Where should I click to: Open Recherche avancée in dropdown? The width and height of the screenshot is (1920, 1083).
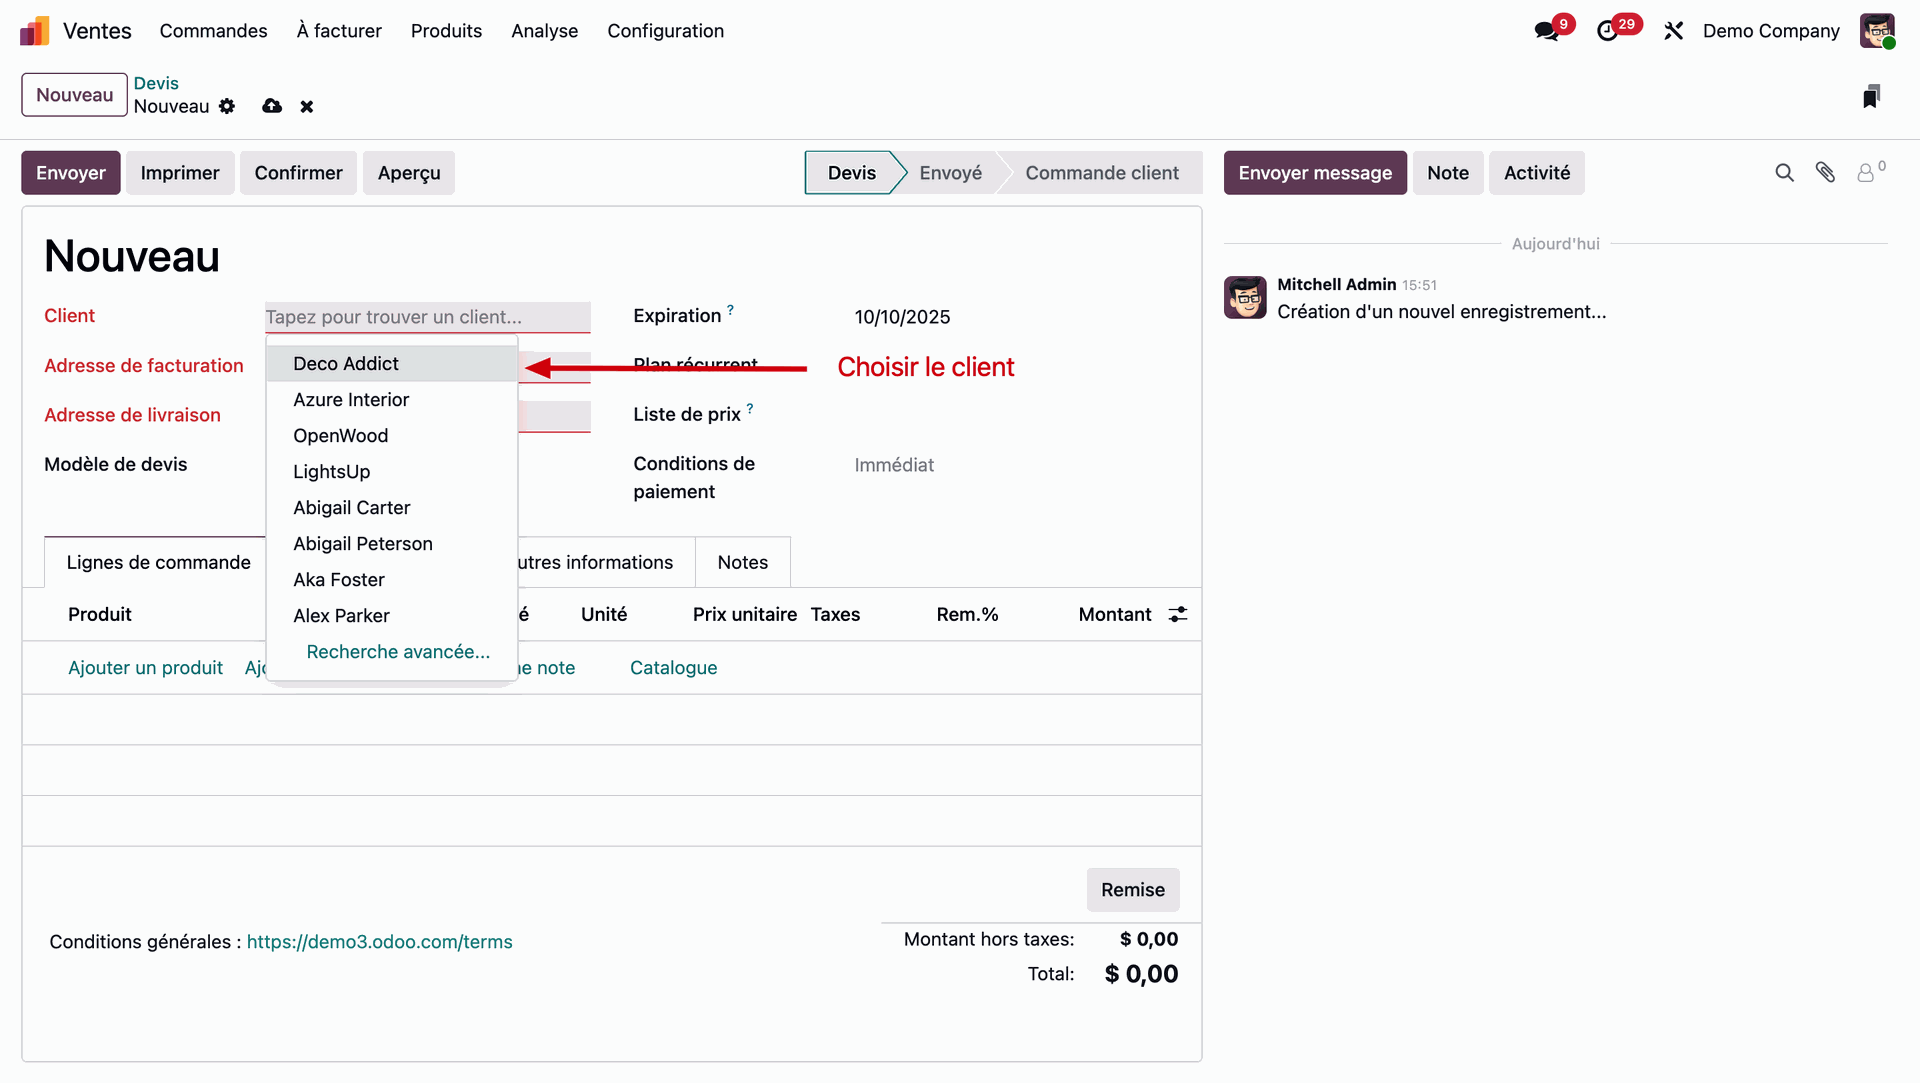[398, 652]
